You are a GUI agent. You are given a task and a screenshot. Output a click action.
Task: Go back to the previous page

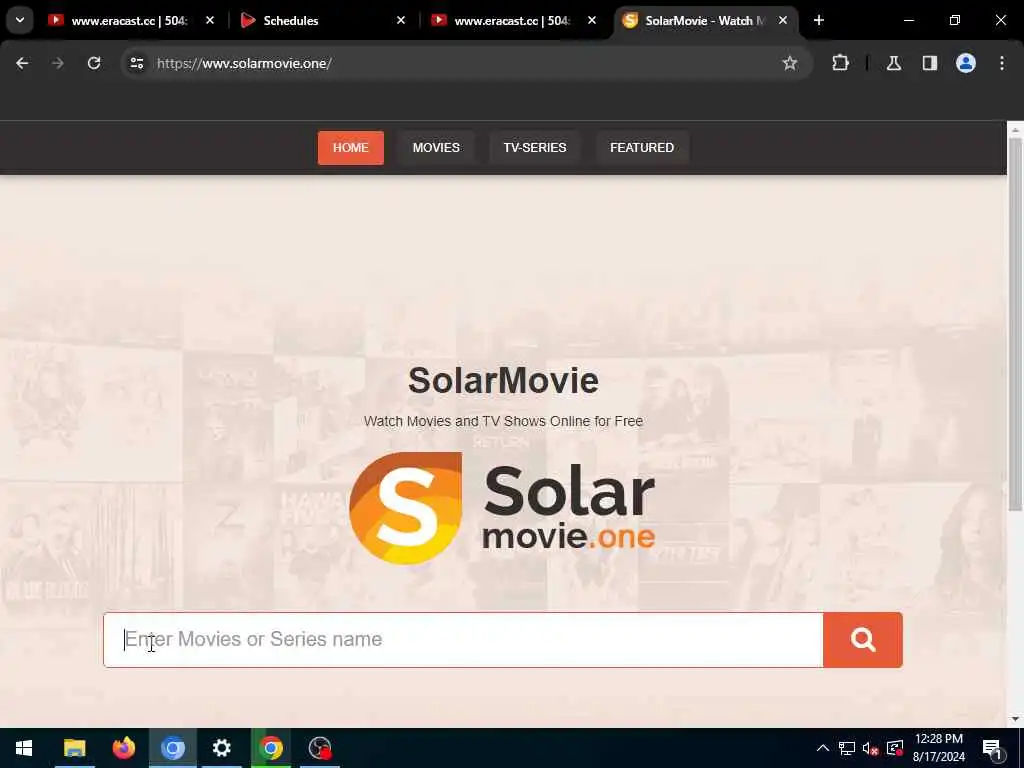point(22,63)
